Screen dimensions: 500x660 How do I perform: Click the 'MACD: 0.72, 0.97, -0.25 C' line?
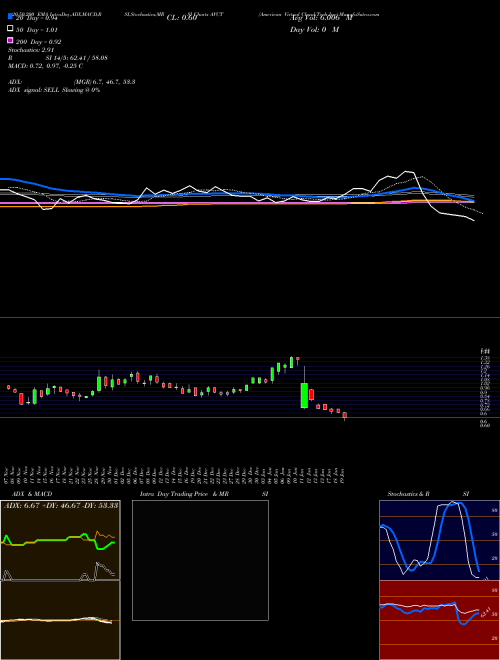45,66
